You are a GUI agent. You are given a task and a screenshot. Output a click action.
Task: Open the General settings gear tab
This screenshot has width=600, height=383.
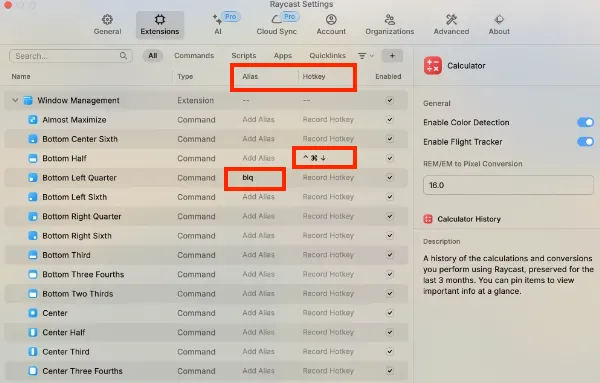[x=107, y=25]
